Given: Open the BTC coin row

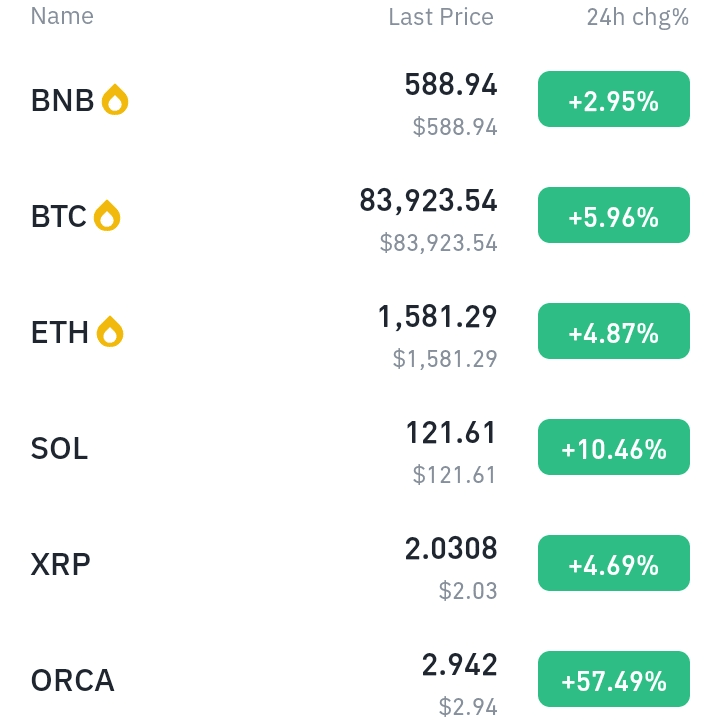Looking at the screenshot, I should pyautogui.click(x=360, y=216).
